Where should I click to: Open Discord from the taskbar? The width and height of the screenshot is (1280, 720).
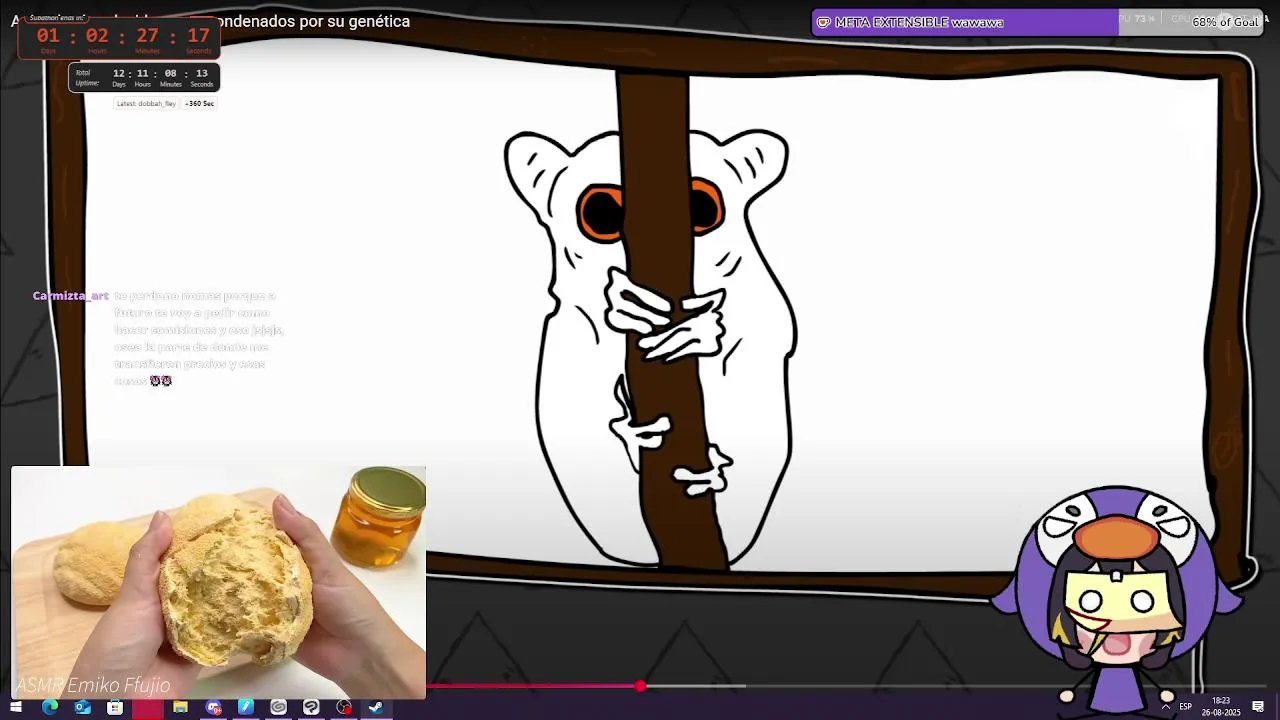point(213,707)
